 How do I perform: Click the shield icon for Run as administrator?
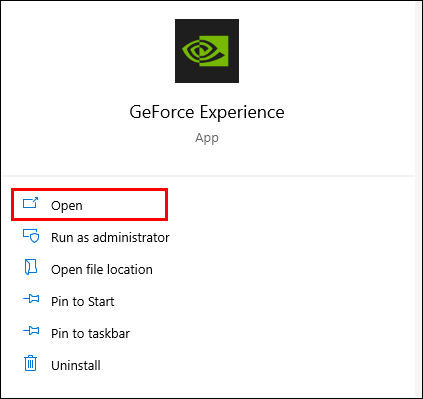coord(31,236)
